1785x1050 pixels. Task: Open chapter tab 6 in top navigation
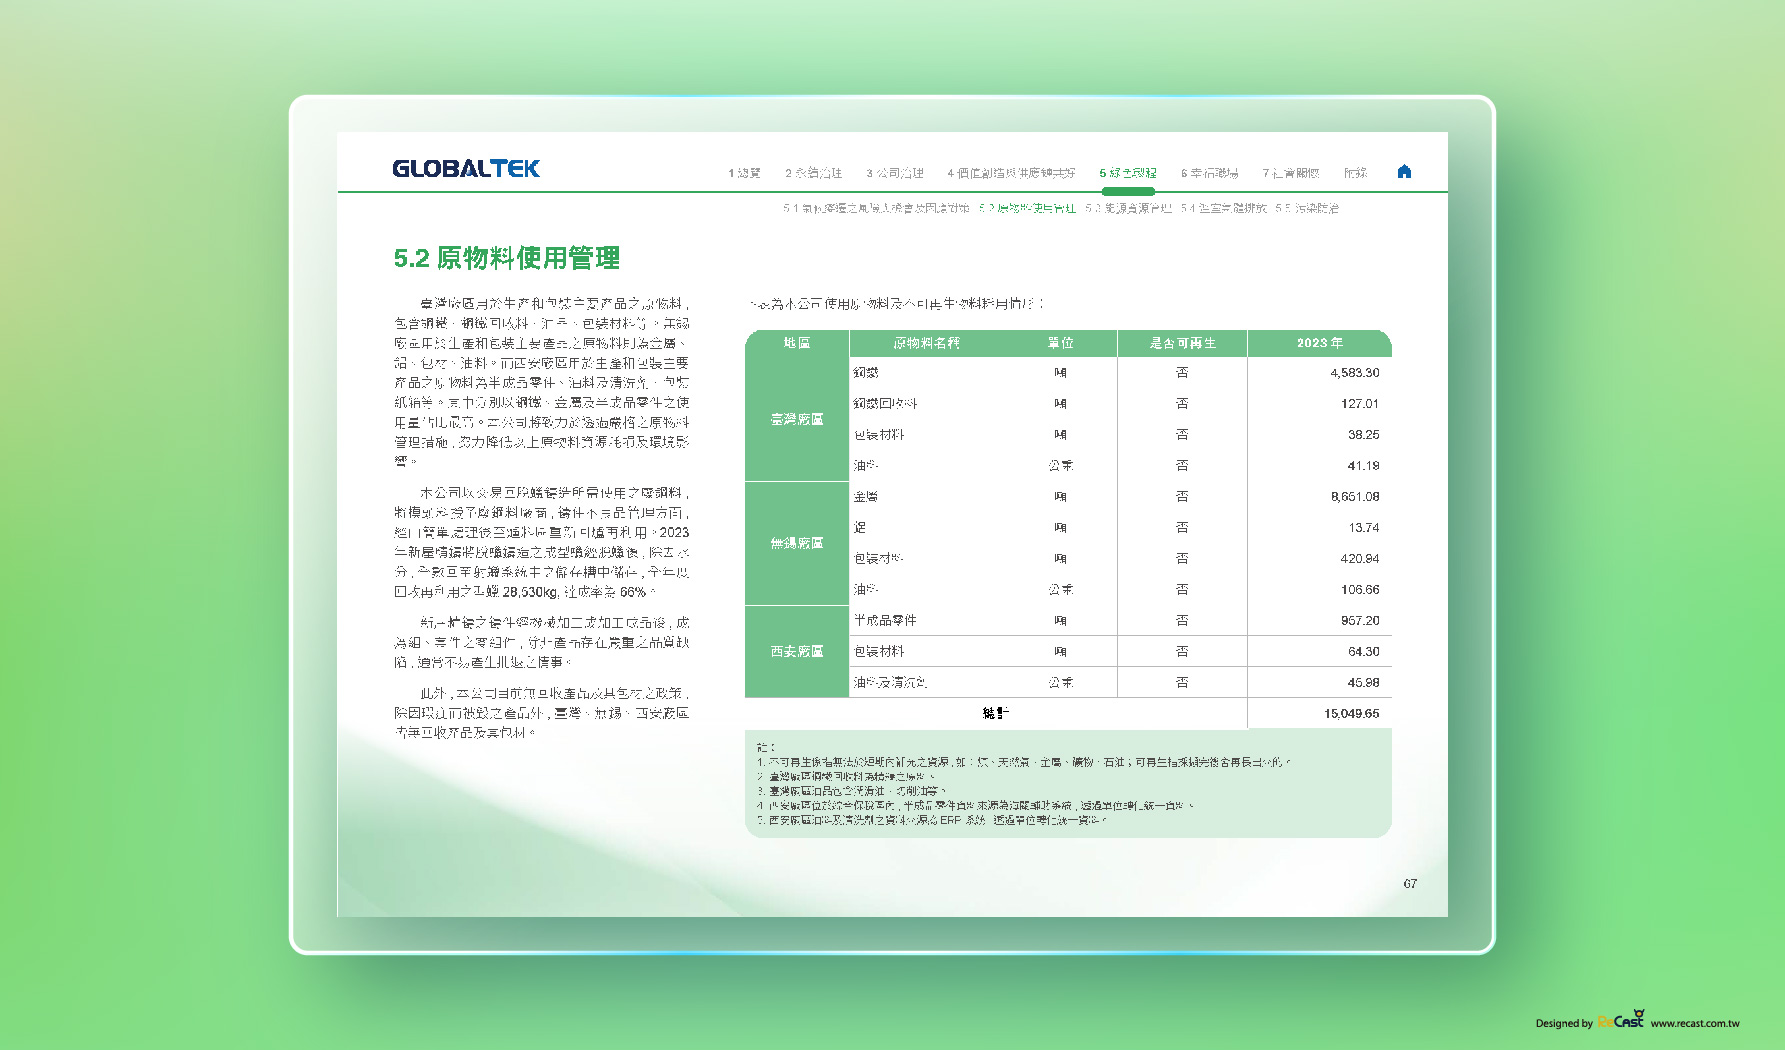click(x=1209, y=173)
